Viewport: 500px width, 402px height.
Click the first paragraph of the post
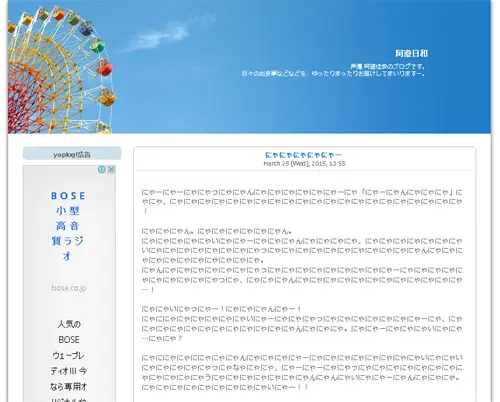coord(302,201)
